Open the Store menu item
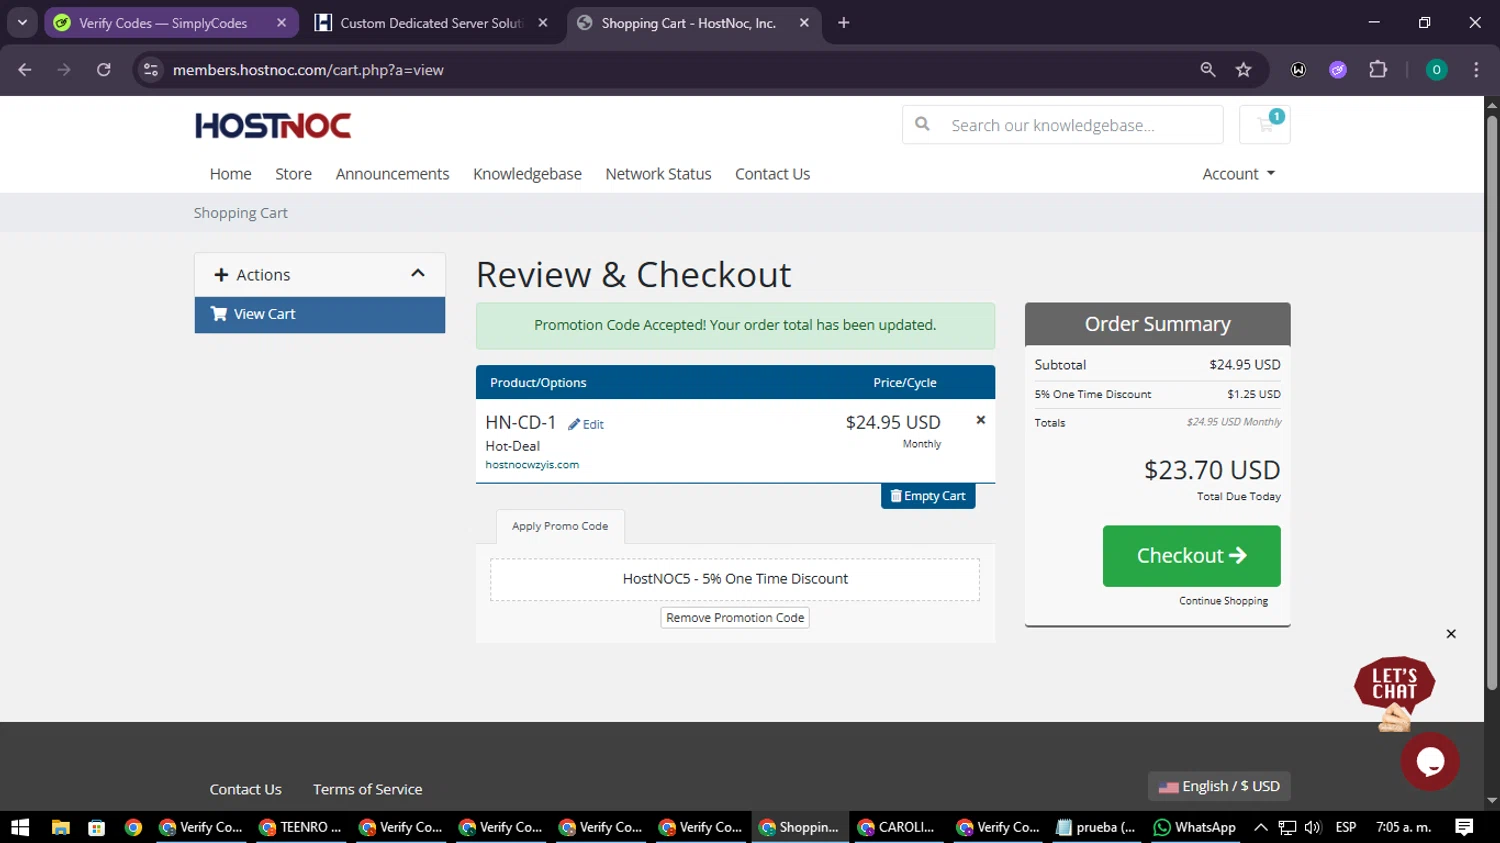Viewport: 1500px width, 843px height. pos(293,174)
